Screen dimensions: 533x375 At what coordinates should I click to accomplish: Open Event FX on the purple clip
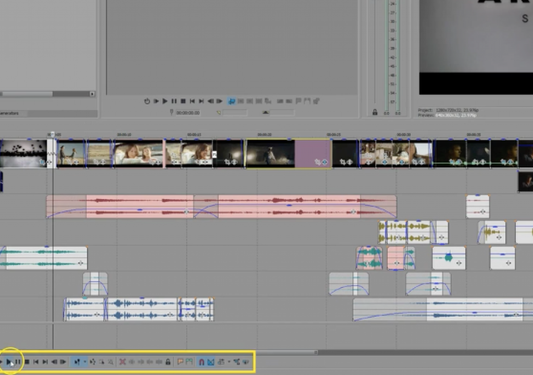pyautogui.click(x=325, y=162)
